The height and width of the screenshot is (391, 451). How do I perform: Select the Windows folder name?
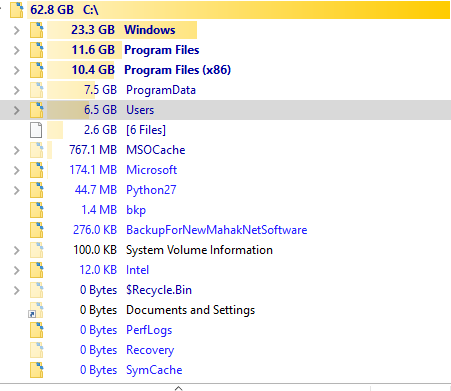tap(150, 30)
